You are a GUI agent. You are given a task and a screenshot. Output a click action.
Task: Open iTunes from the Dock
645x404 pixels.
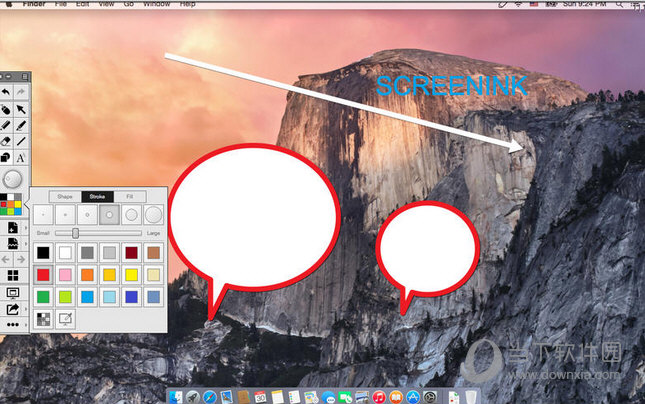pos(379,397)
